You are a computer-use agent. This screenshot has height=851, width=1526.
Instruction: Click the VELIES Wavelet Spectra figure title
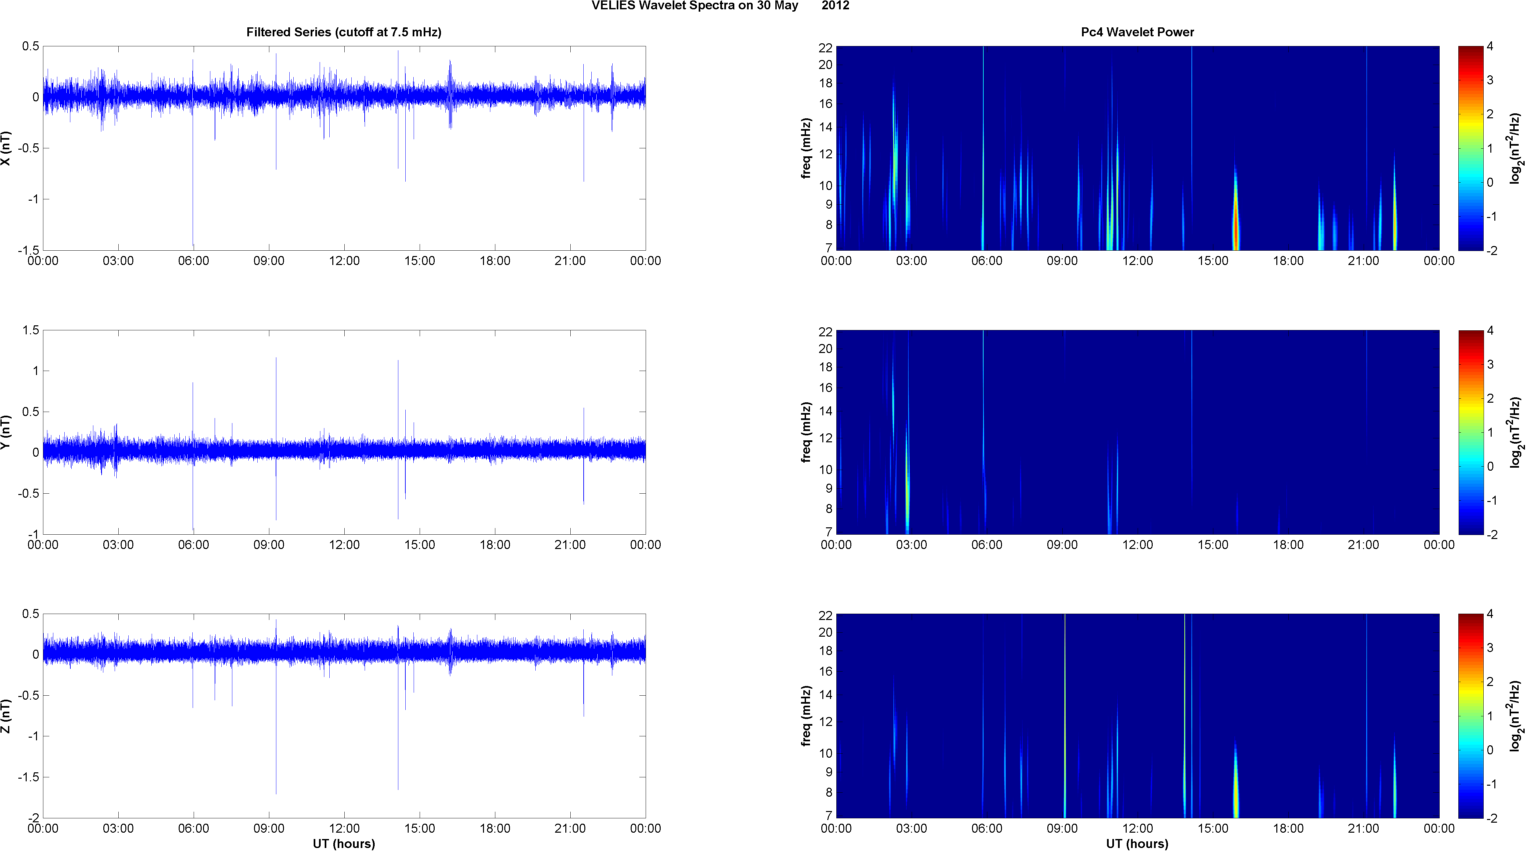click(x=720, y=6)
